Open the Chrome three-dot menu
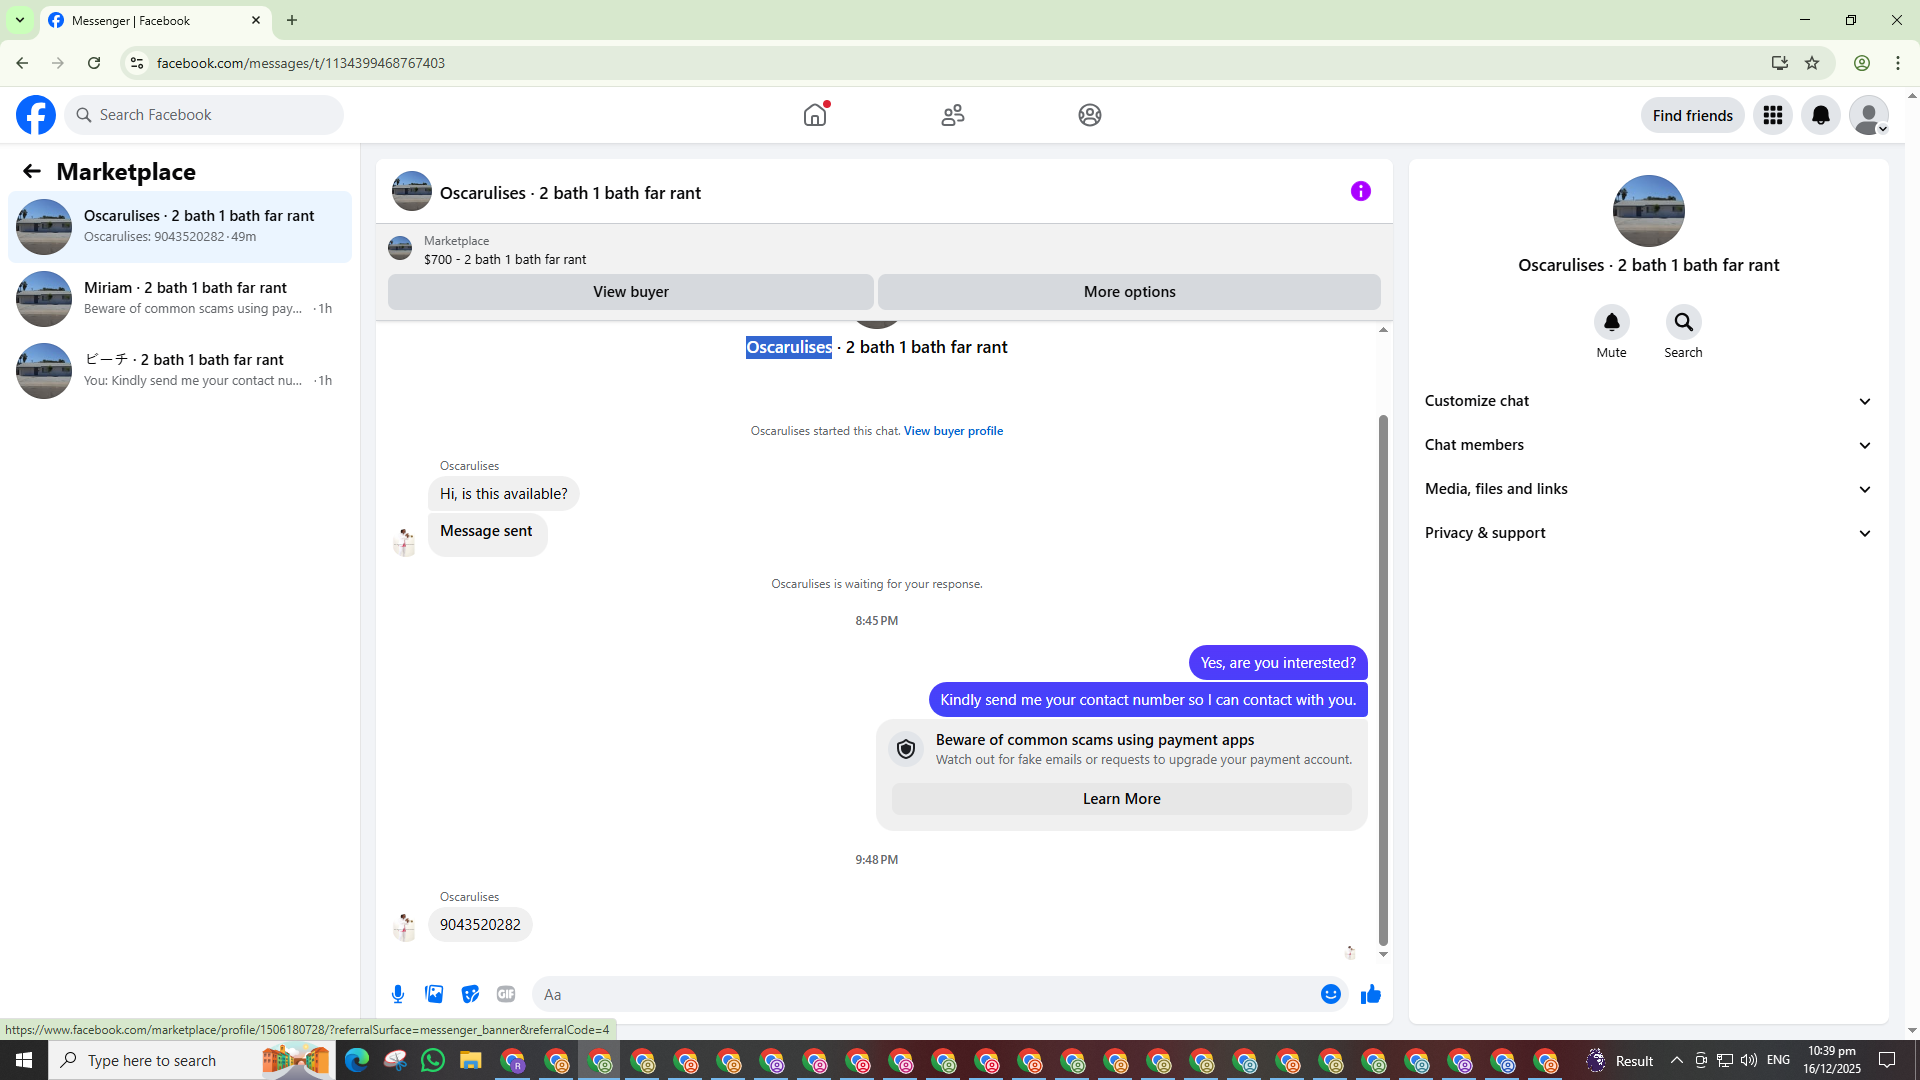 [x=1898, y=63]
